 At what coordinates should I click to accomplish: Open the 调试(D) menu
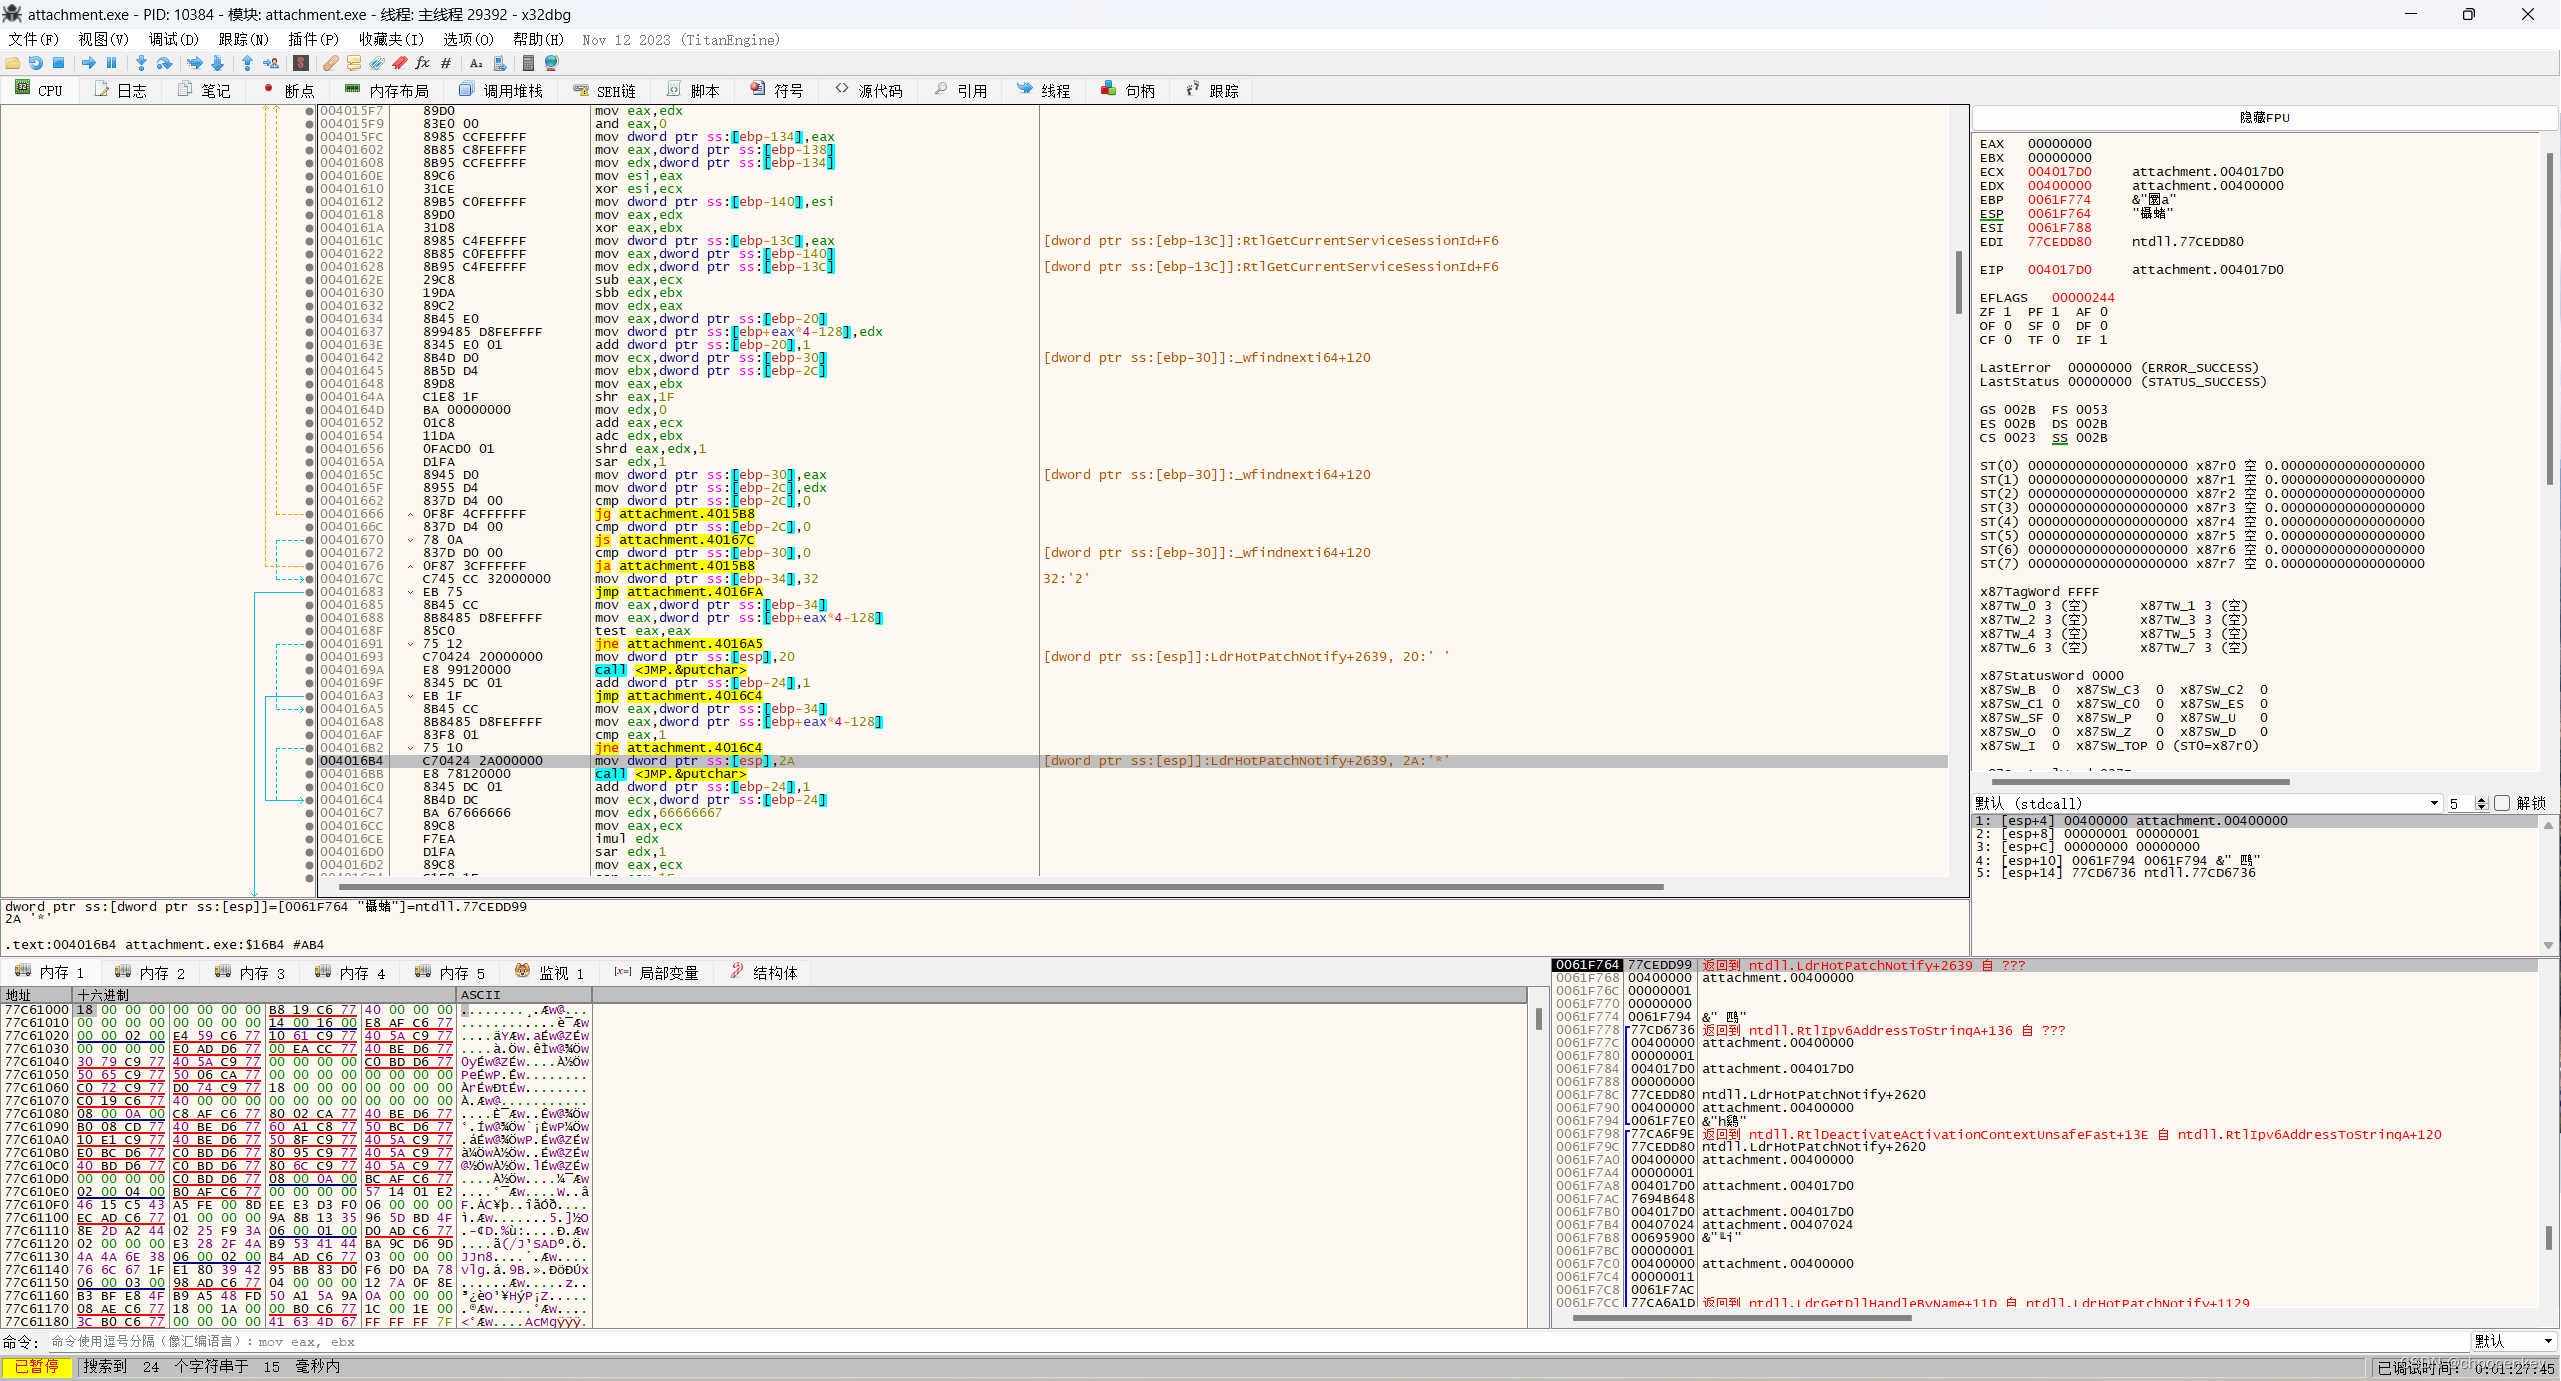pyautogui.click(x=173, y=40)
